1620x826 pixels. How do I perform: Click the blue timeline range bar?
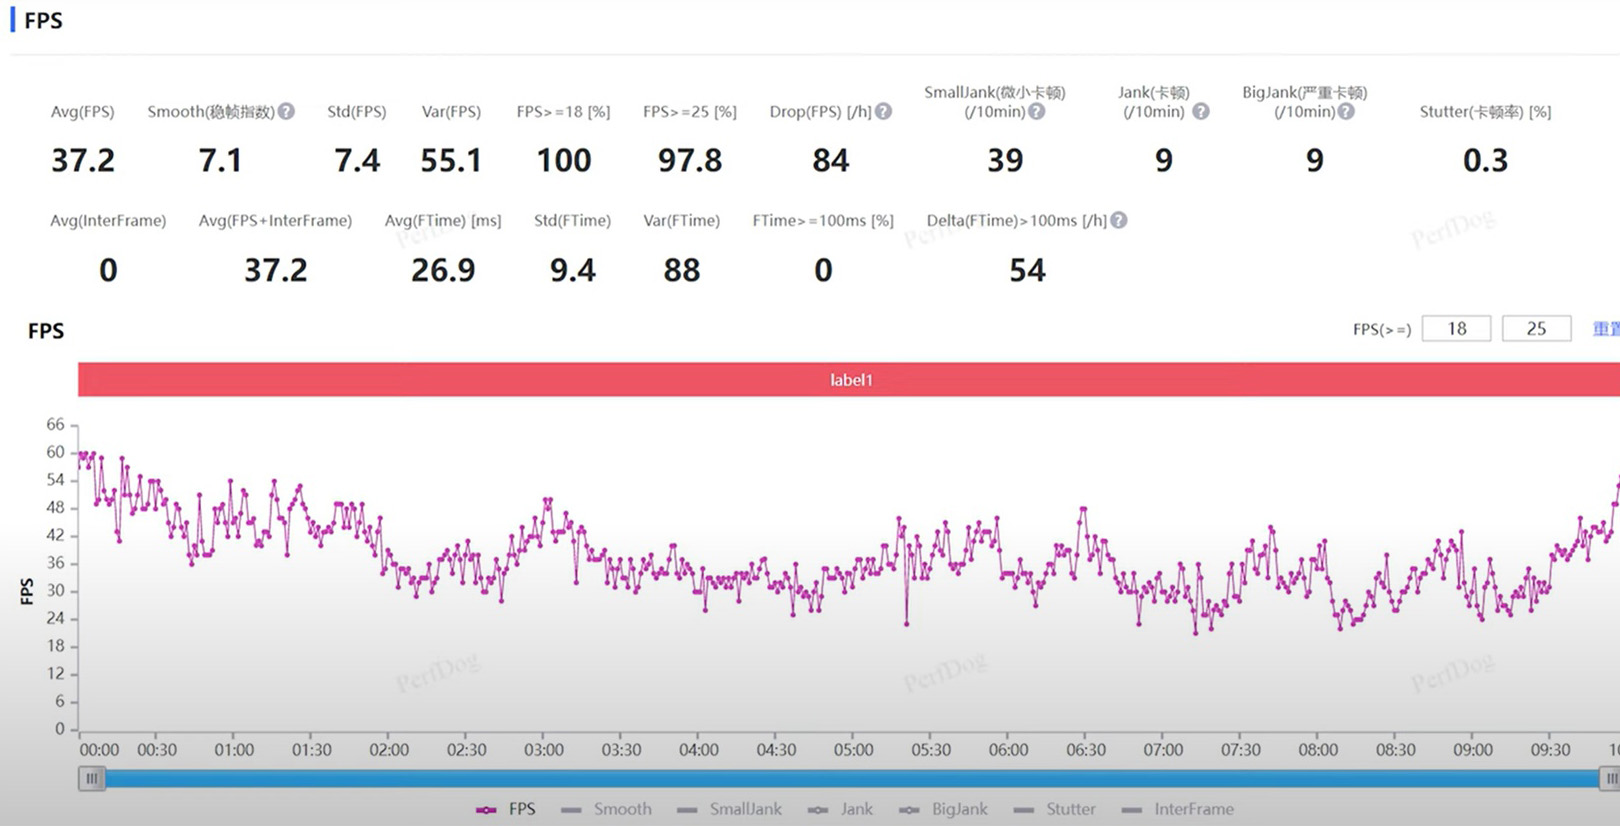click(851, 778)
